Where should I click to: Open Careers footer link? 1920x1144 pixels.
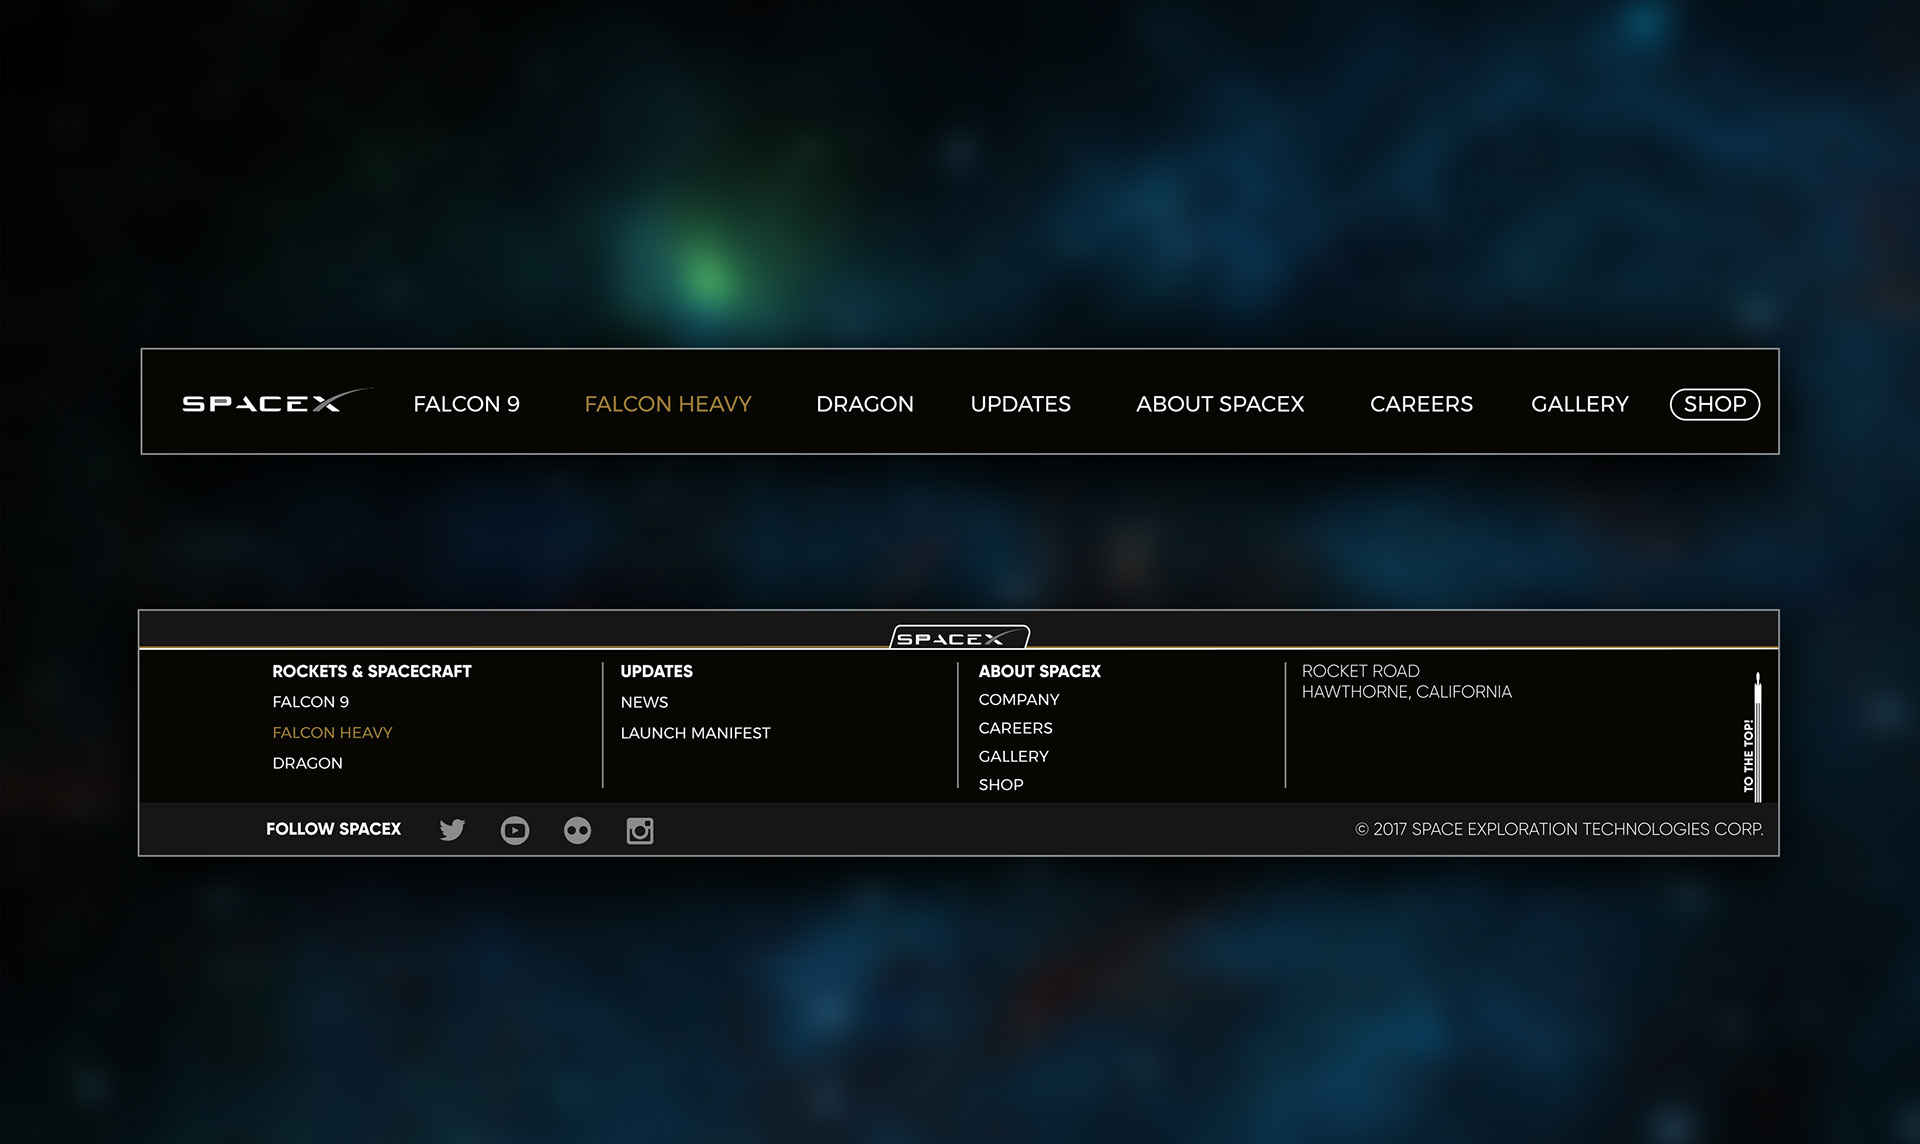pos(1016,728)
